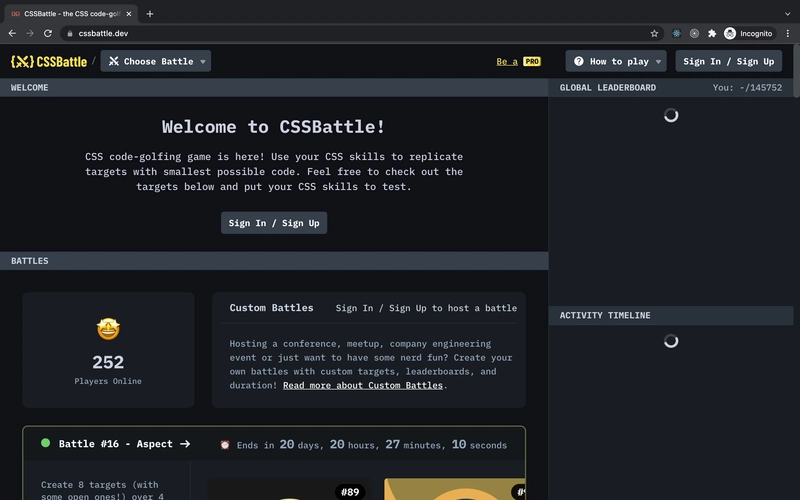The height and width of the screenshot is (500, 800).
Task: Open Read more about Custom Battles link
Action: [x=363, y=385]
